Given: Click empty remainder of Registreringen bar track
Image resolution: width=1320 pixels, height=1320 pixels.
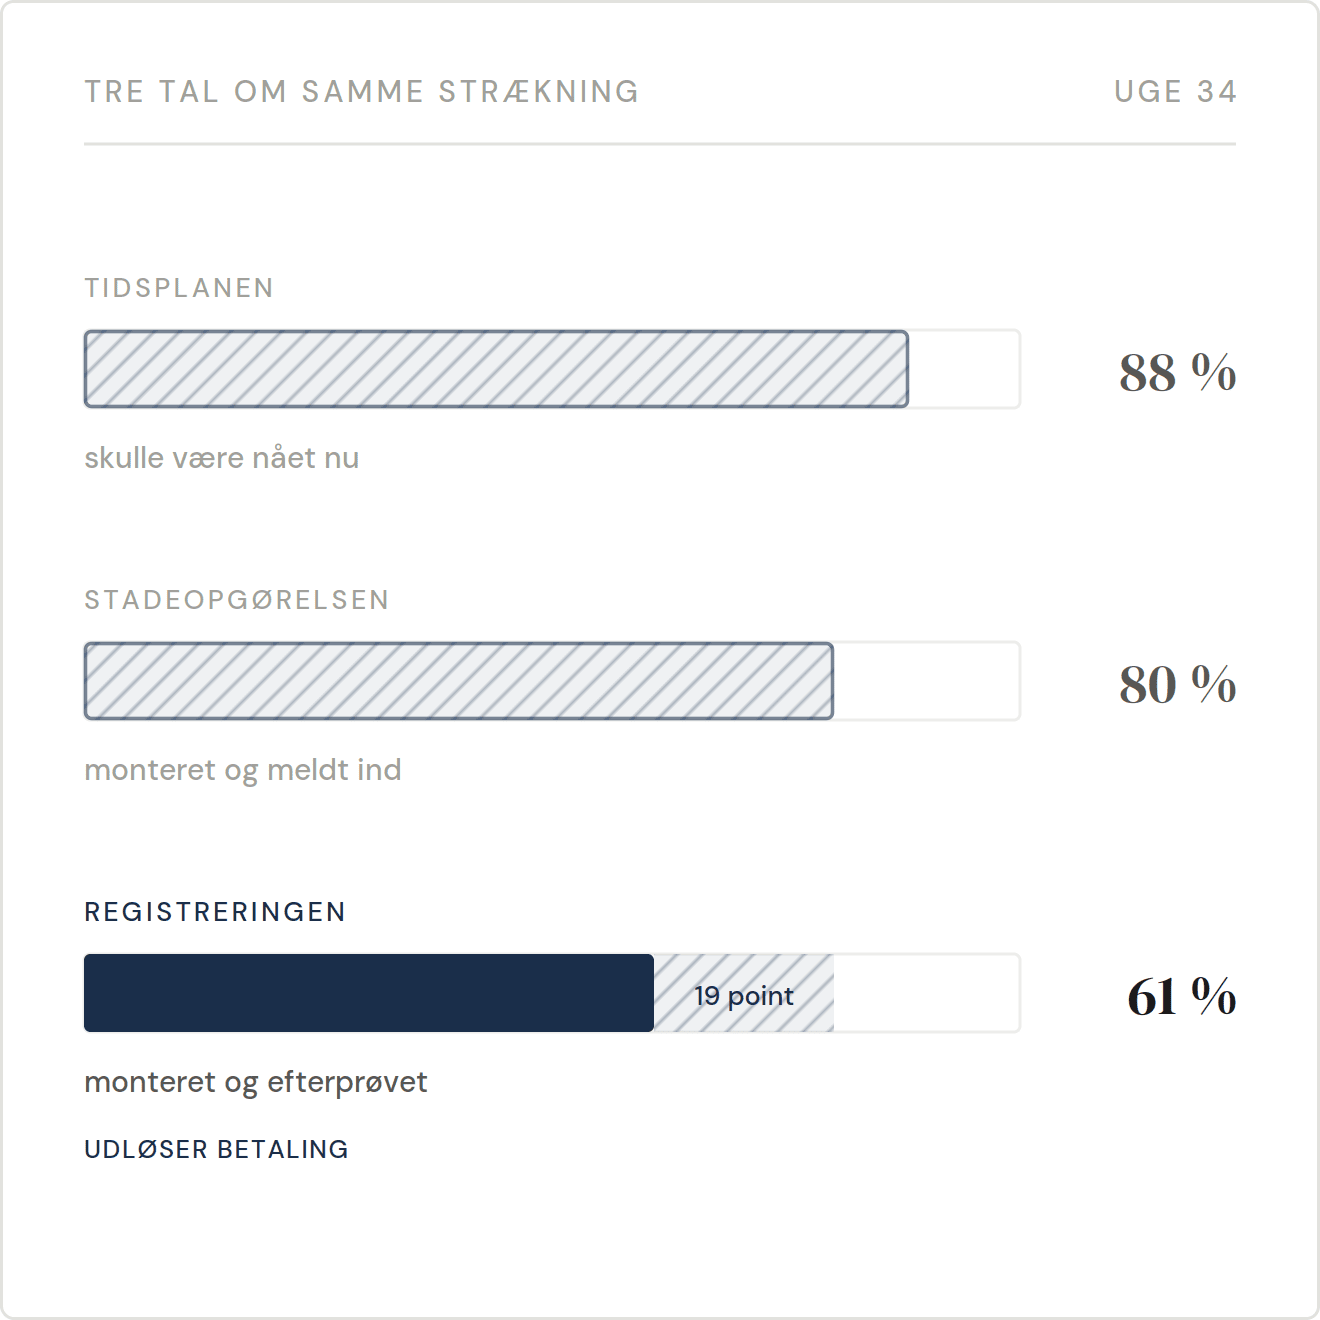Looking at the screenshot, I should click(927, 993).
